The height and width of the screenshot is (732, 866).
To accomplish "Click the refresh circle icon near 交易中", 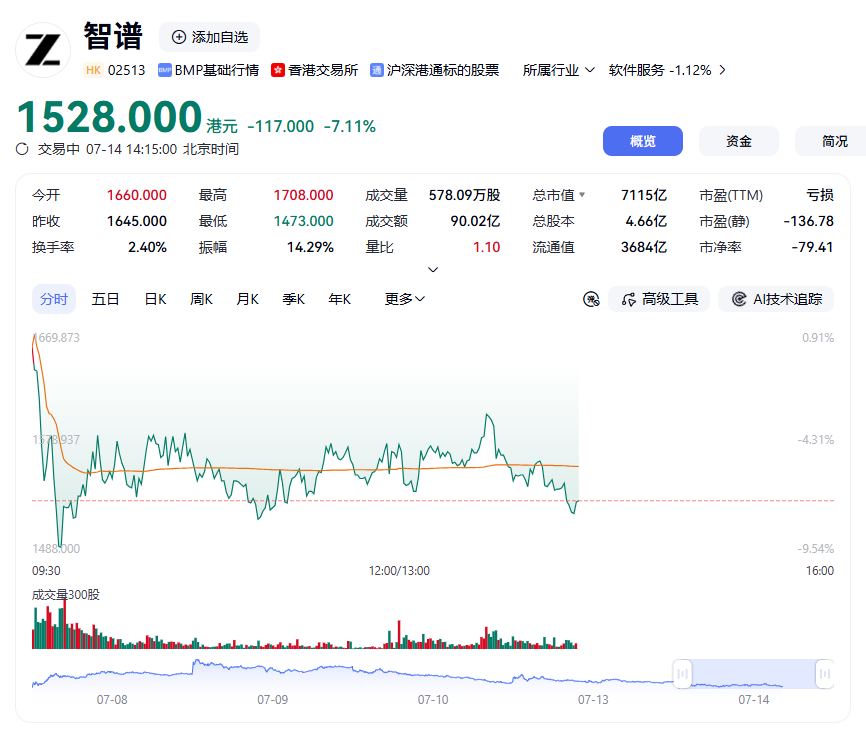I will [22, 149].
